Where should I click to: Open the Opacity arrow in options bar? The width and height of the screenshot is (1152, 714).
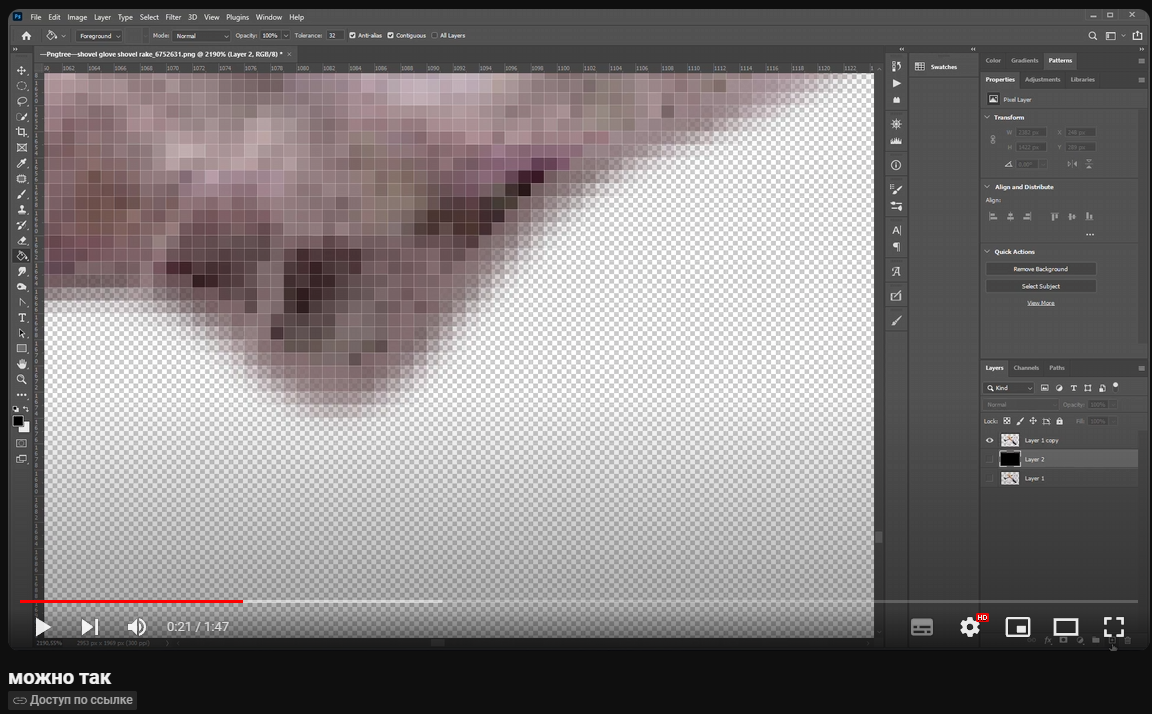[x=286, y=35]
